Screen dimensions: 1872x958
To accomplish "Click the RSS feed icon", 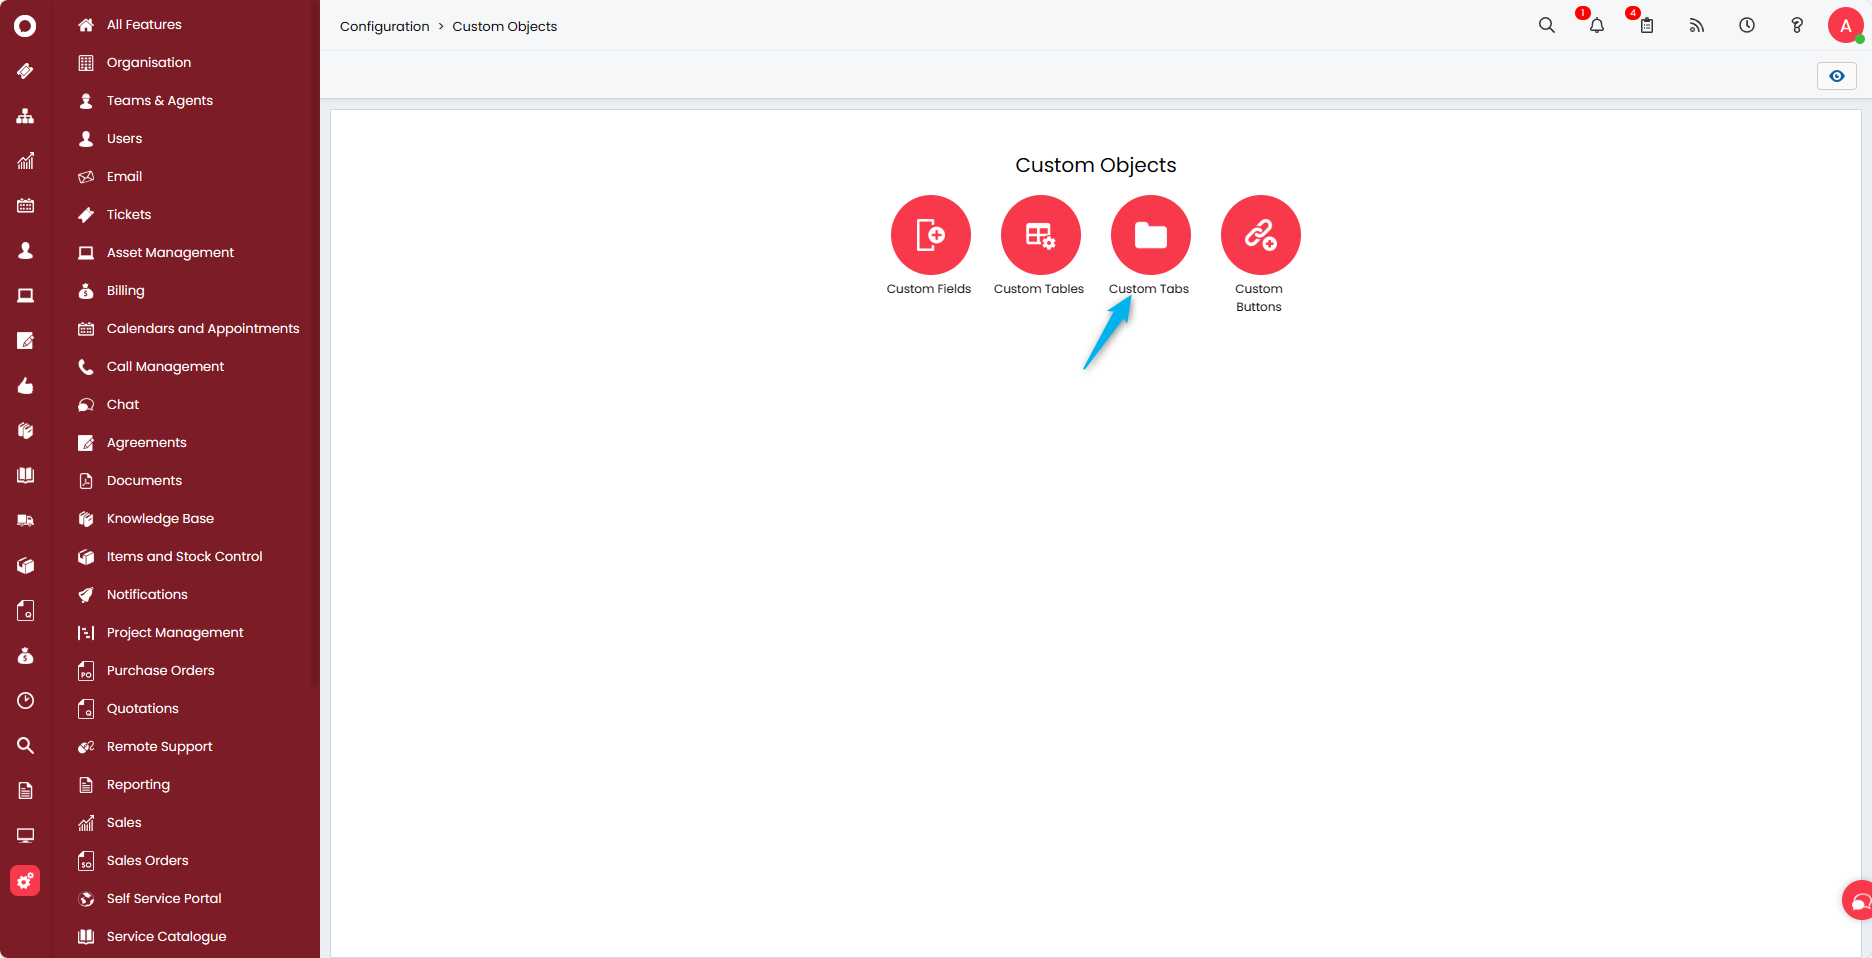I will tap(1696, 26).
